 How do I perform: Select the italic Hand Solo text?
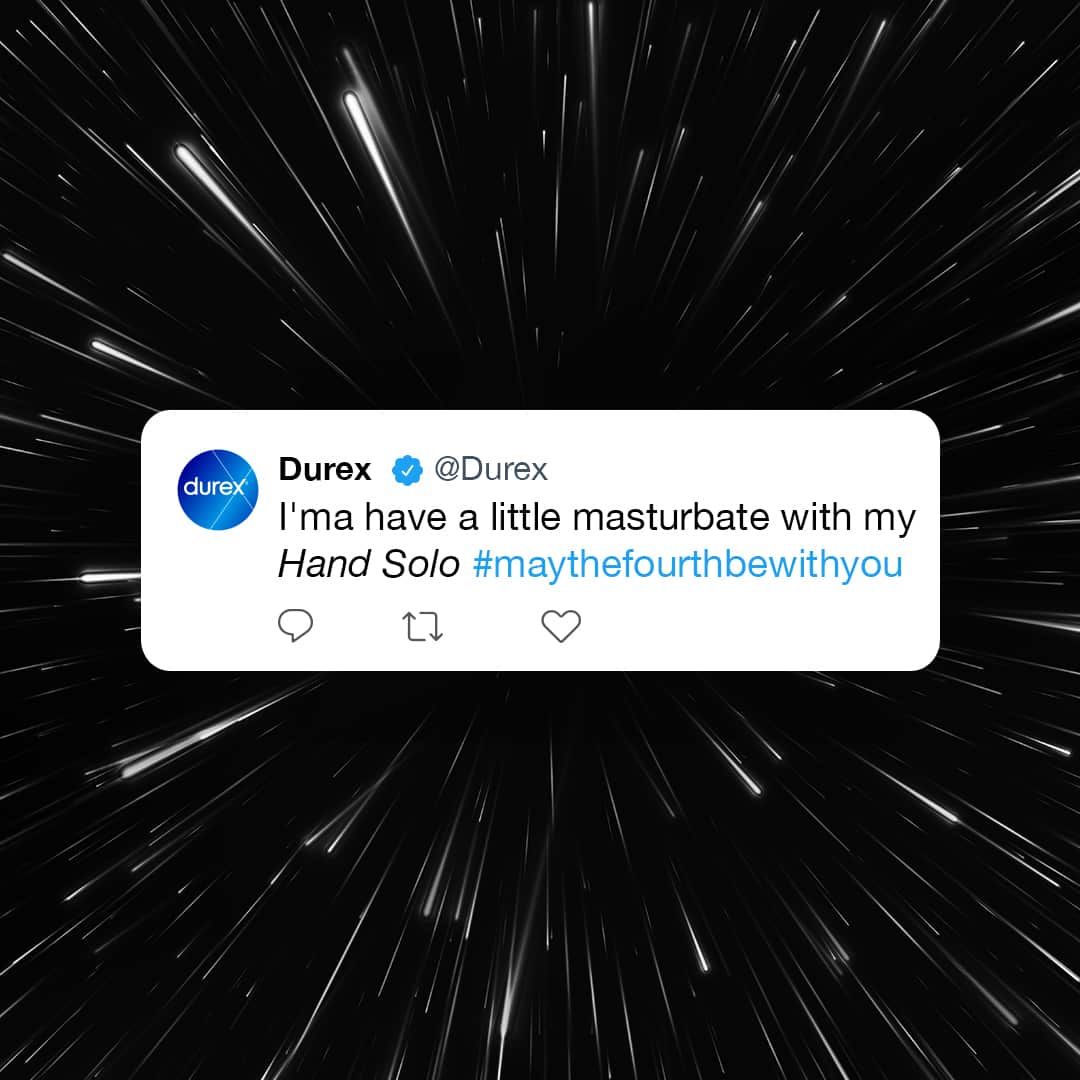[x=368, y=564]
